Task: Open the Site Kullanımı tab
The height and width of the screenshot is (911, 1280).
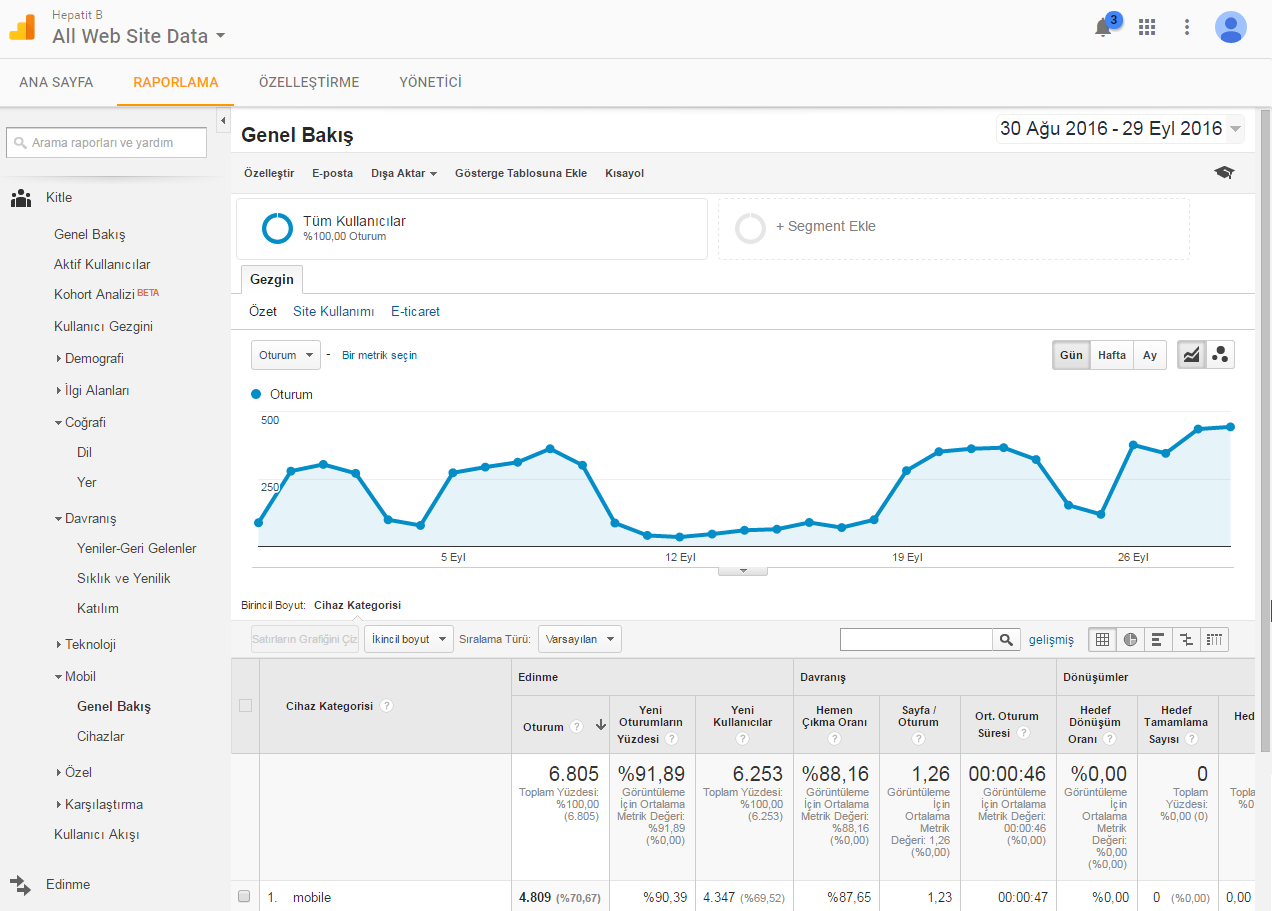Action: 334,312
